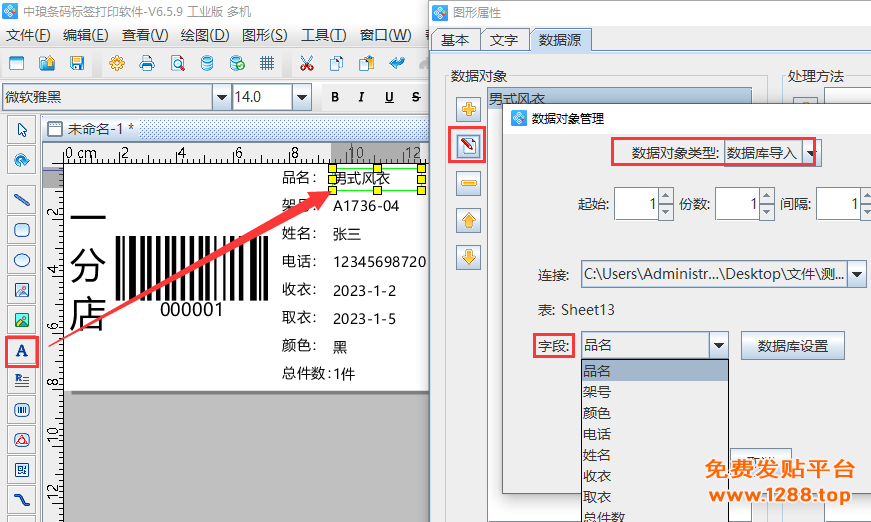Image resolution: width=871 pixels, height=522 pixels.
Task: Move data object up with arrow button
Action: pos(468,220)
